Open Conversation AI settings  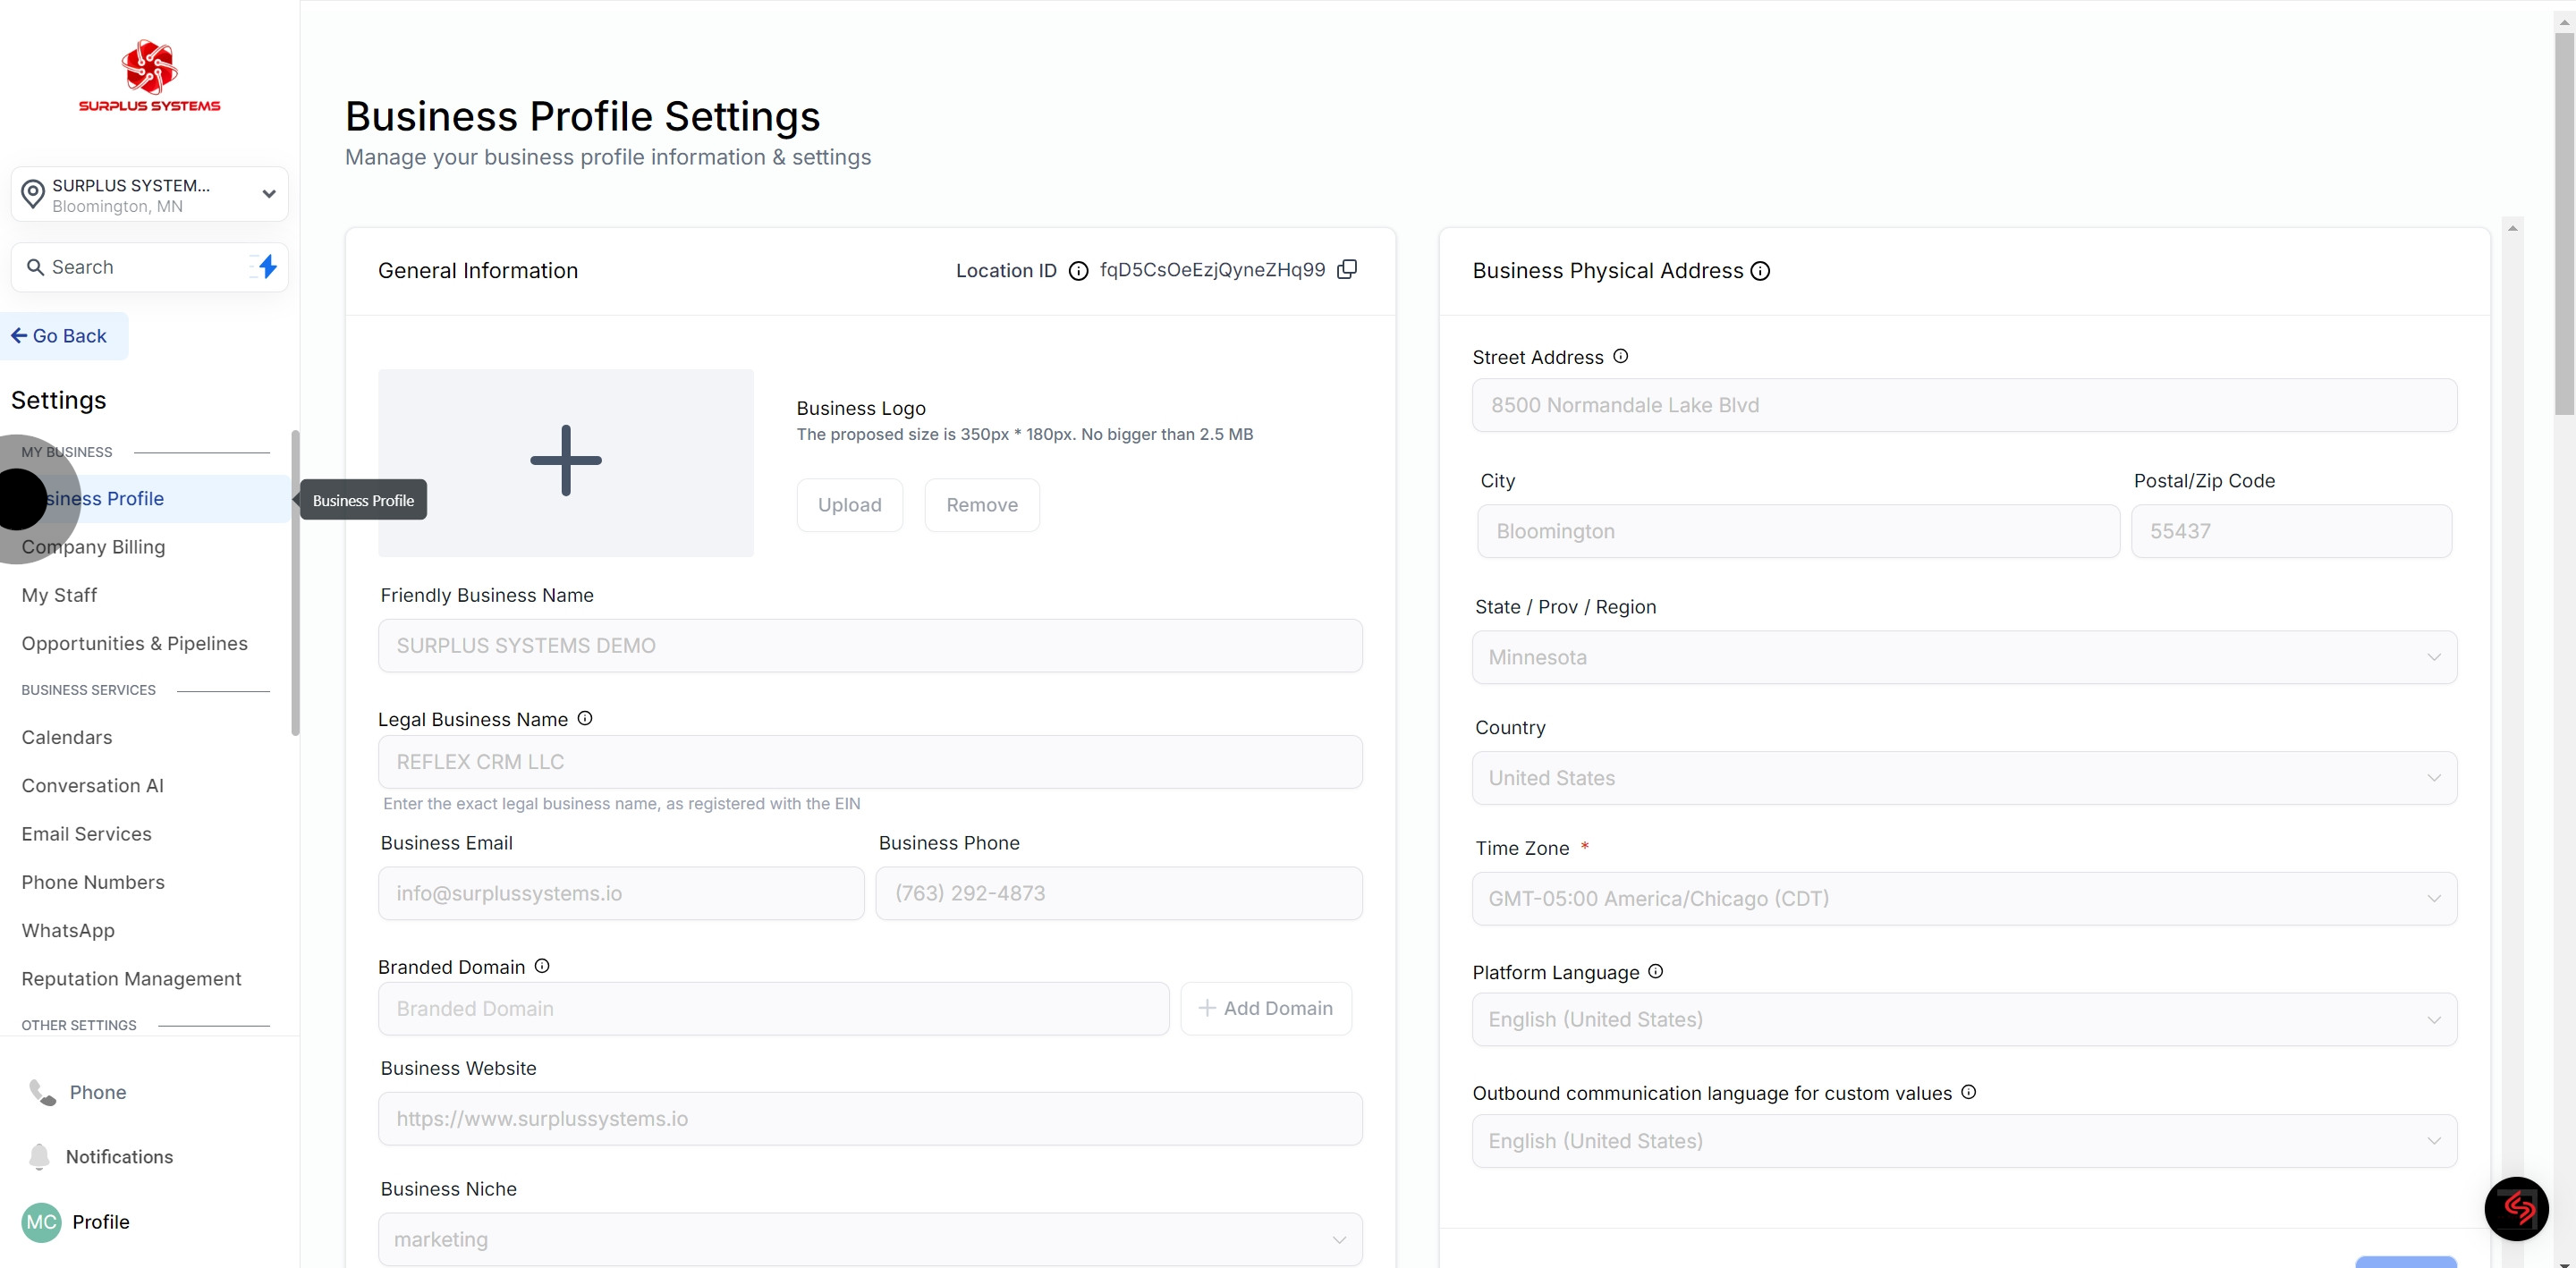click(x=92, y=785)
